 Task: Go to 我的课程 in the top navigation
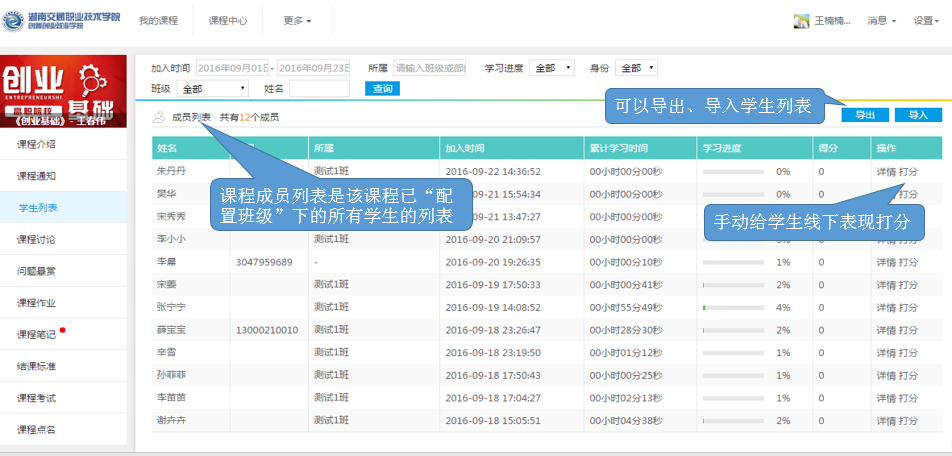point(157,21)
